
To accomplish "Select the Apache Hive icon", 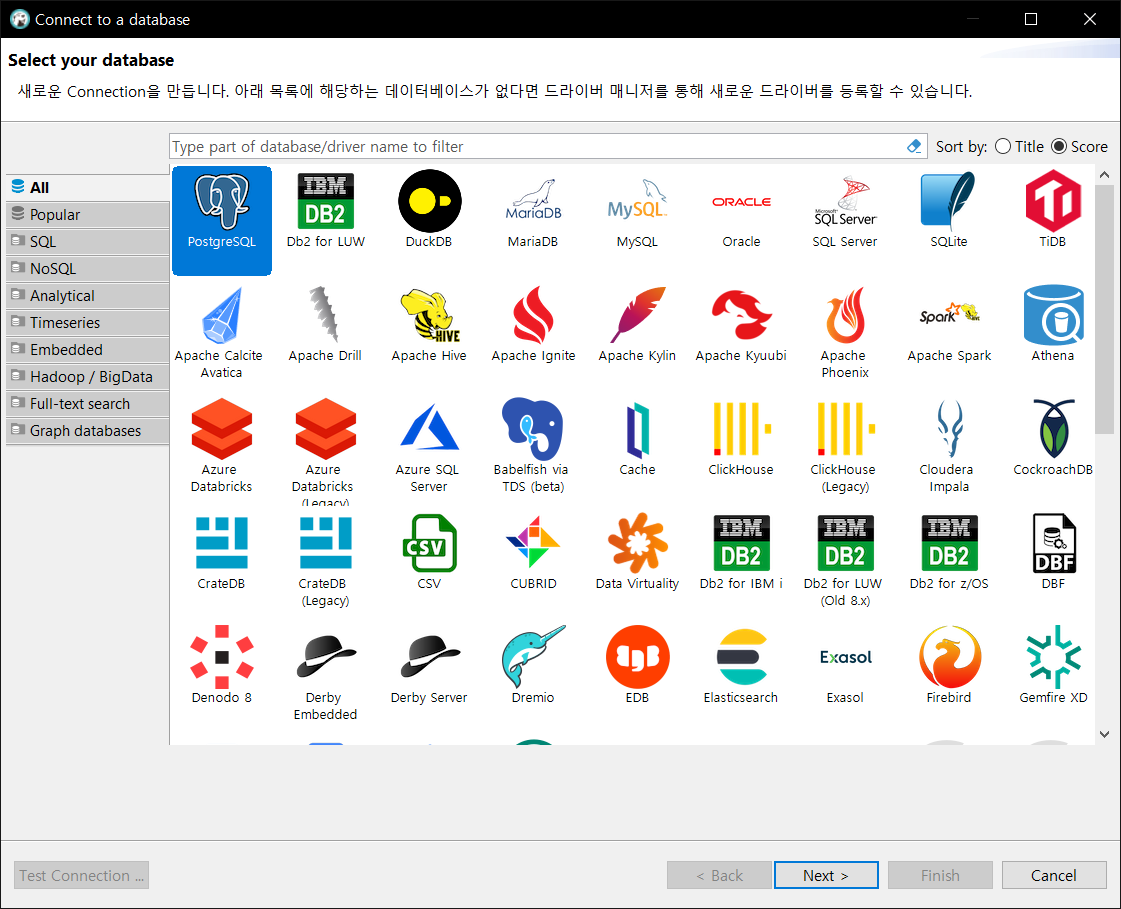I will (x=429, y=316).
